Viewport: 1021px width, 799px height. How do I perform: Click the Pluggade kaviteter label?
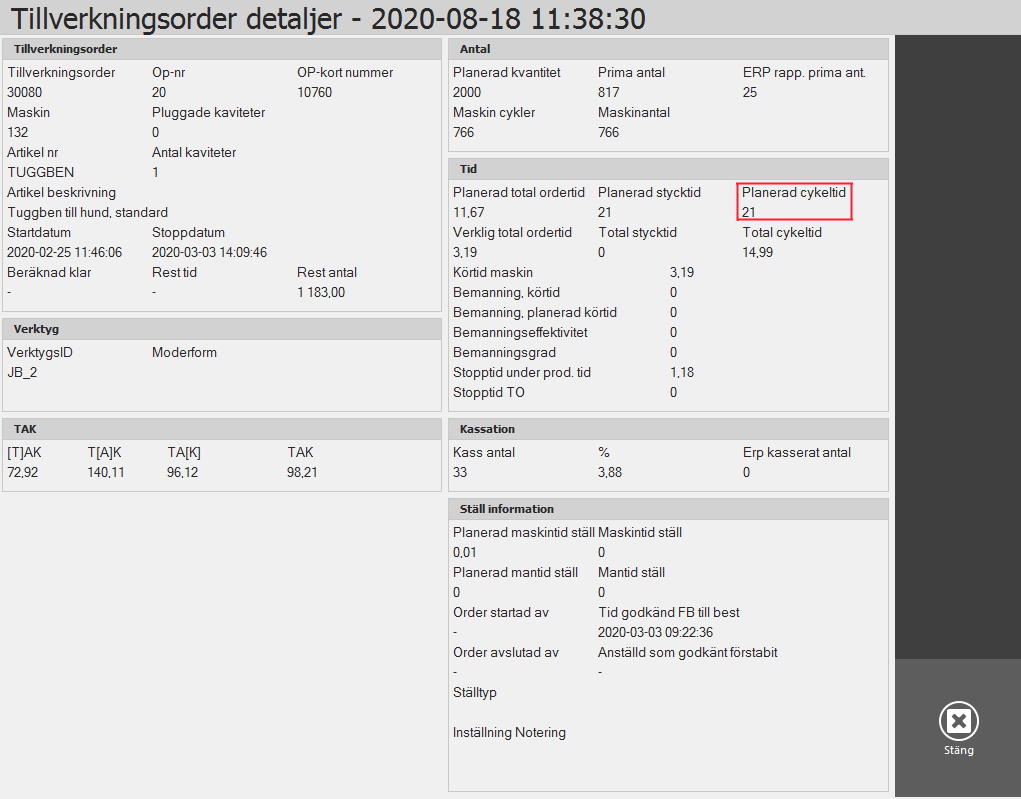pos(208,112)
